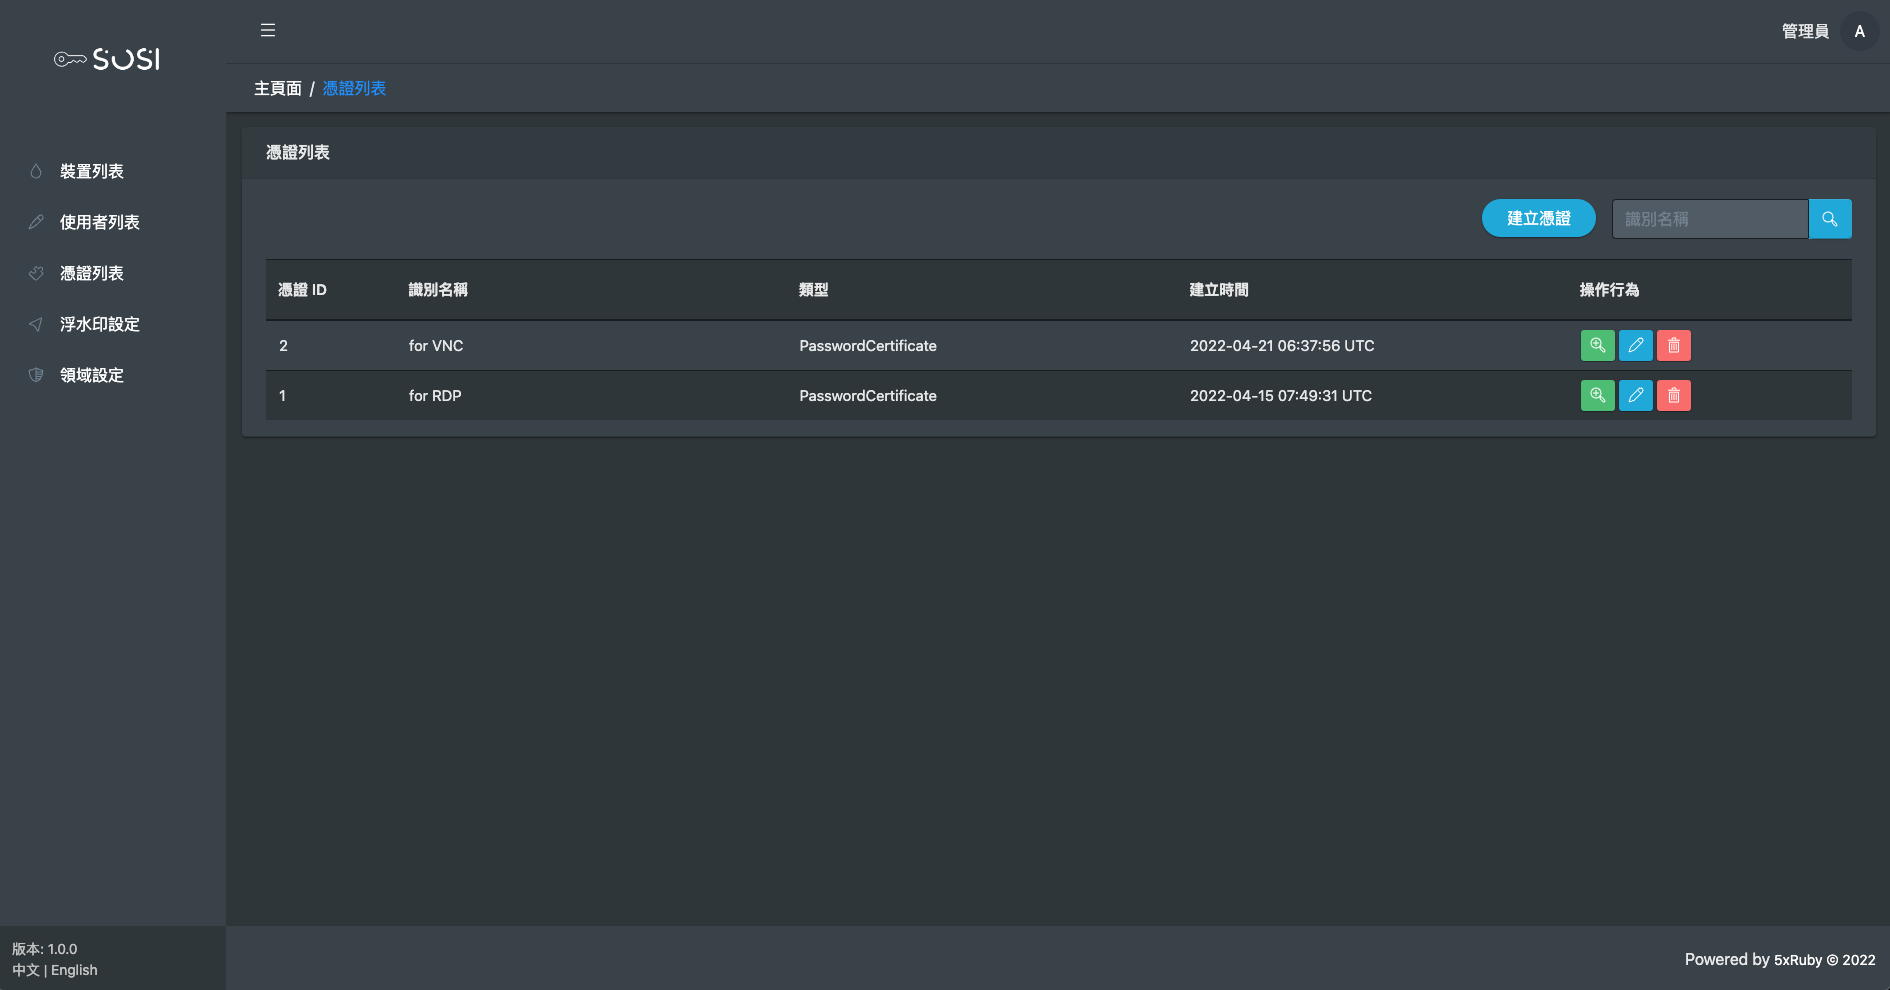Screen dimensions: 1890x990
Task: Delete the 'for RDP' credential
Action: pyautogui.click(x=1673, y=396)
